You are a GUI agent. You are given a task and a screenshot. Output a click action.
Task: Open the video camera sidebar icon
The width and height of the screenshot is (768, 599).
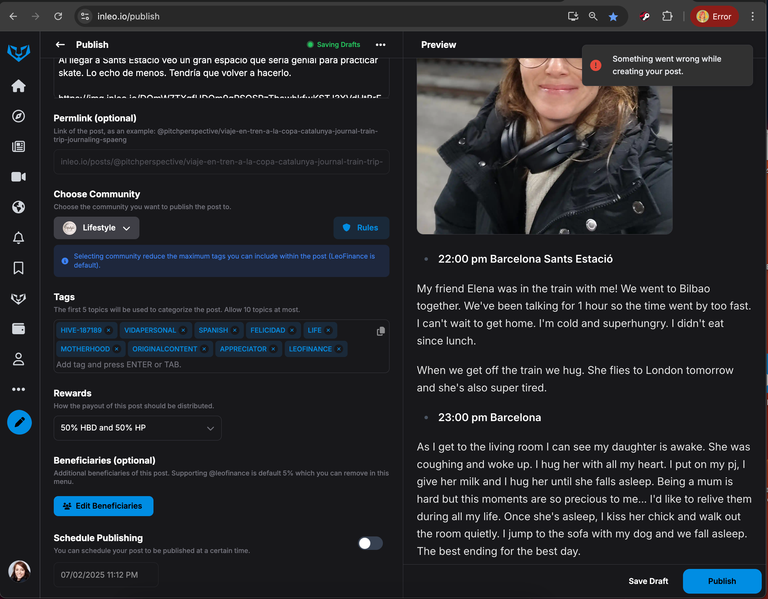click(x=19, y=177)
